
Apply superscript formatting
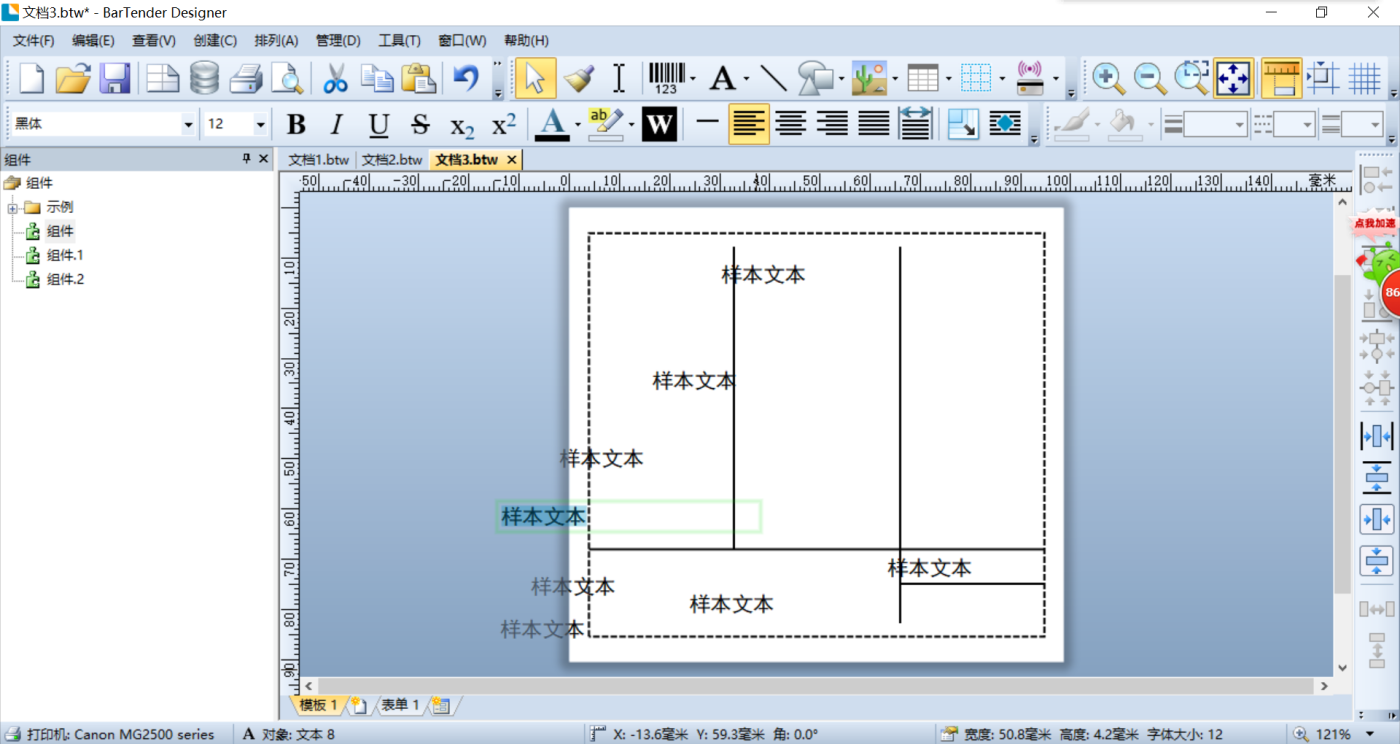coord(504,125)
